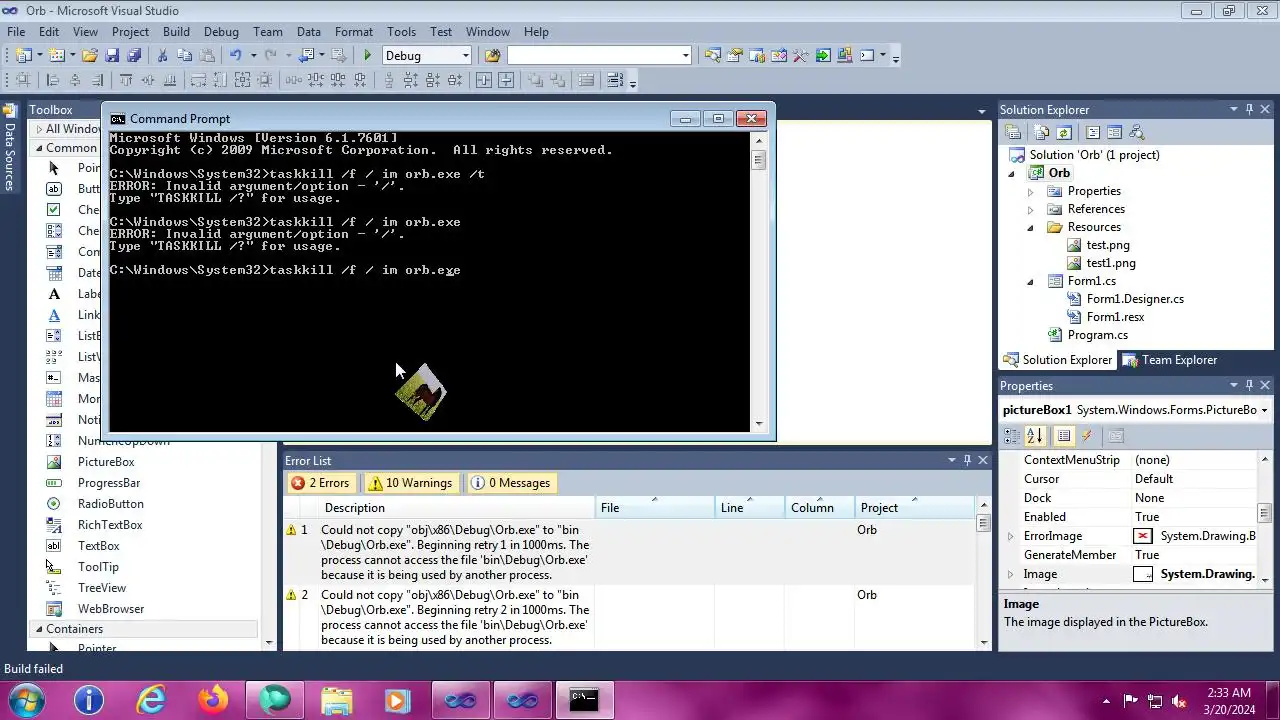Pin the Error List panel
The width and height of the screenshot is (1280, 720).
pyautogui.click(x=967, y=461)
